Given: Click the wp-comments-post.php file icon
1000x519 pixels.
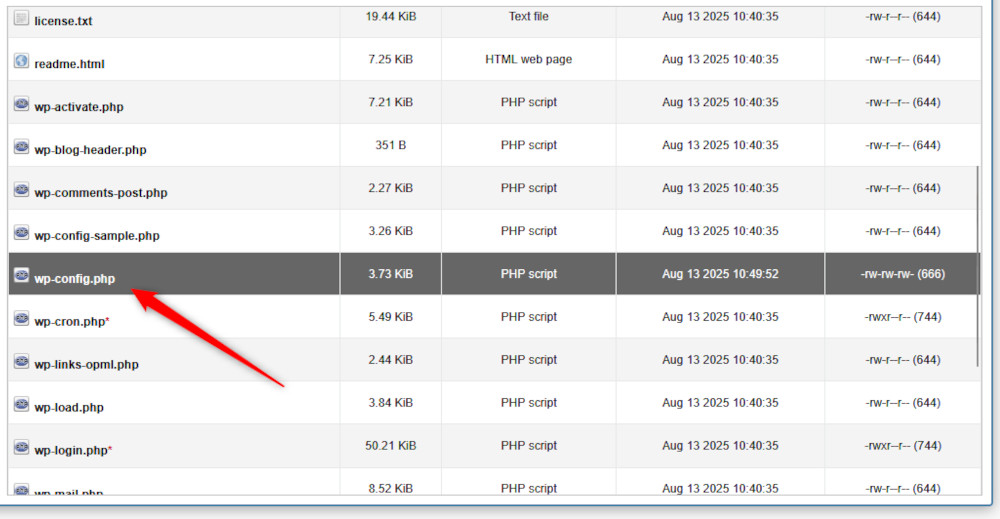Looking at the screenshot, I should click(x=21, y=189).
